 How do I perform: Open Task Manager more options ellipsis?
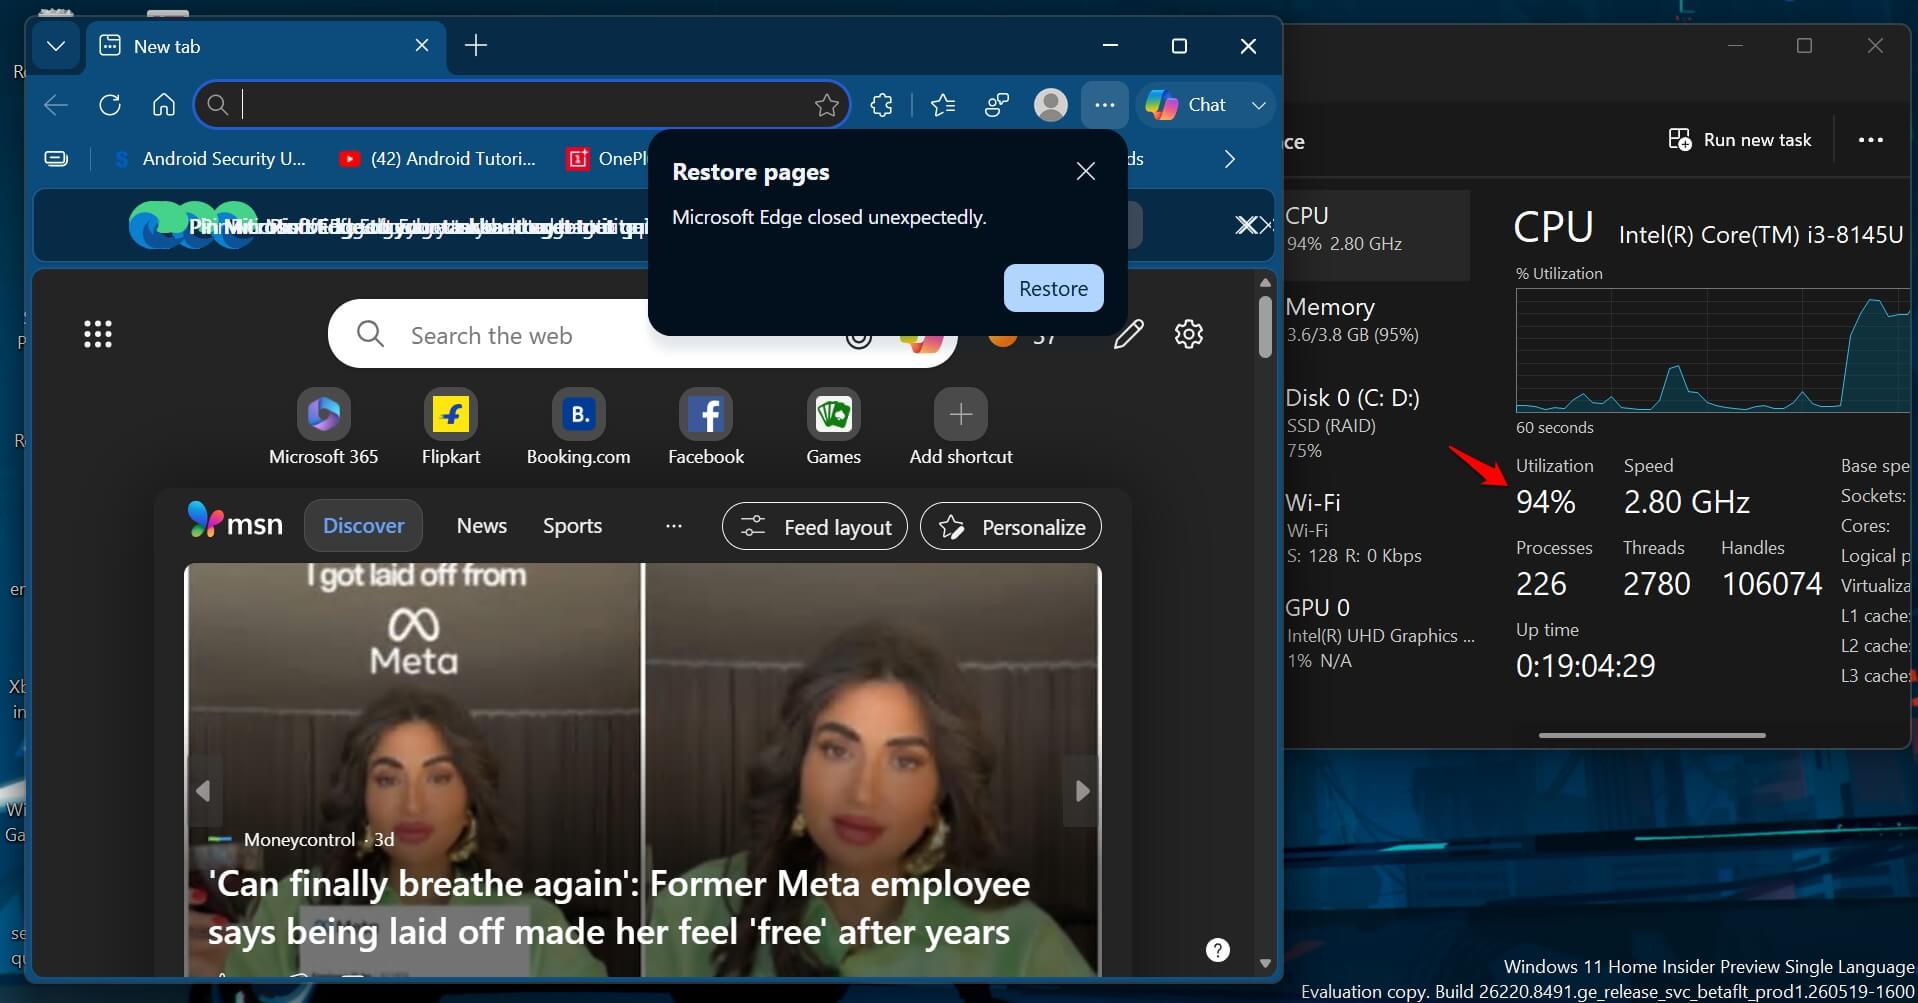point(1870,140)
